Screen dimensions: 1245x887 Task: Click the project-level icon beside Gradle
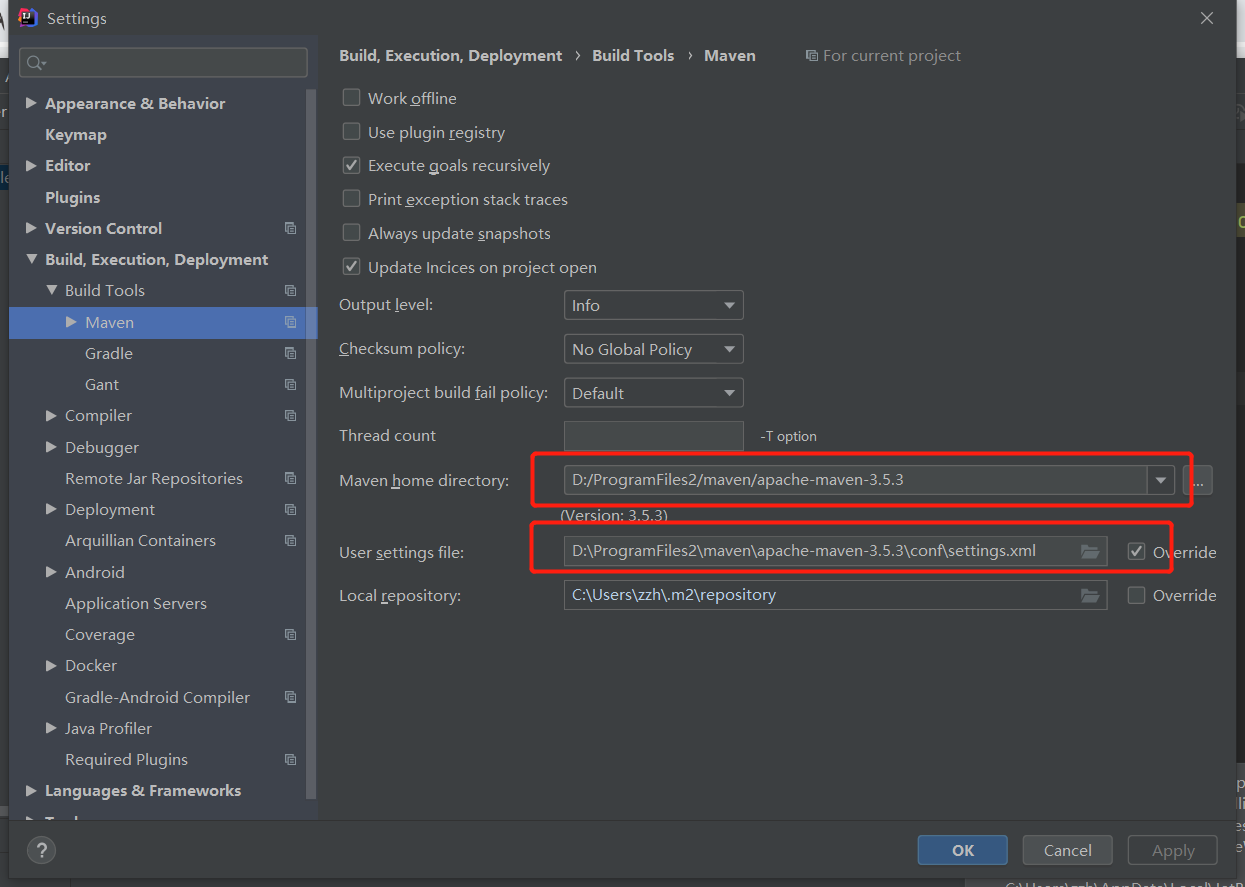click(x=290, y=353)
